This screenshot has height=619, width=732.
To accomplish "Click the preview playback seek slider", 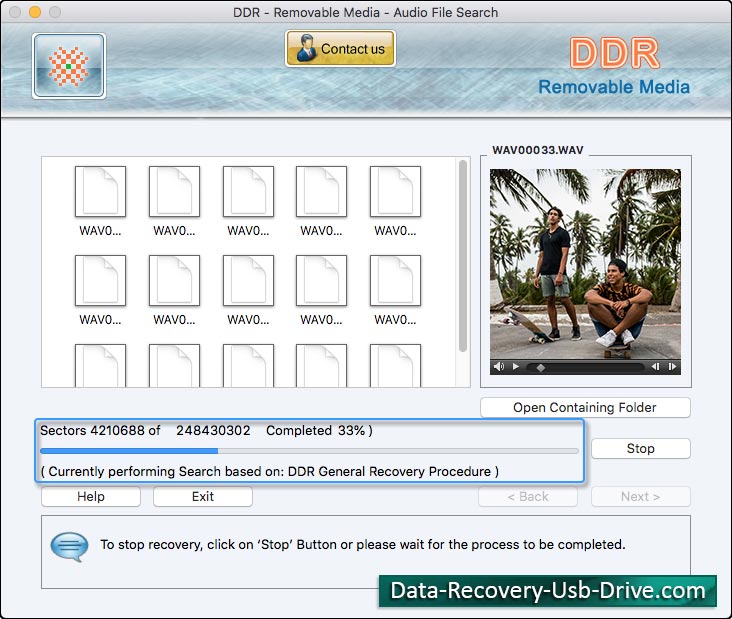I will [585, 367].
